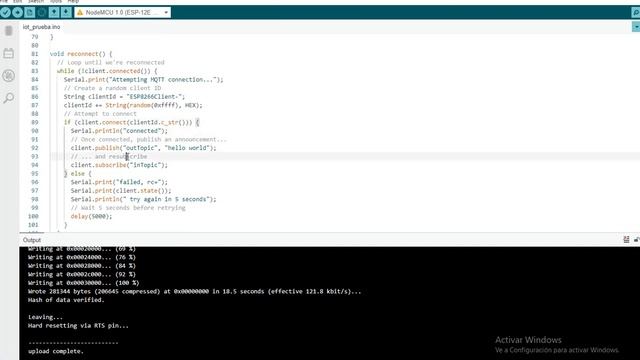Open the Sketch menu
Image resolution: width=640 pixels, height=360 pixels.
tap(36, 2)
